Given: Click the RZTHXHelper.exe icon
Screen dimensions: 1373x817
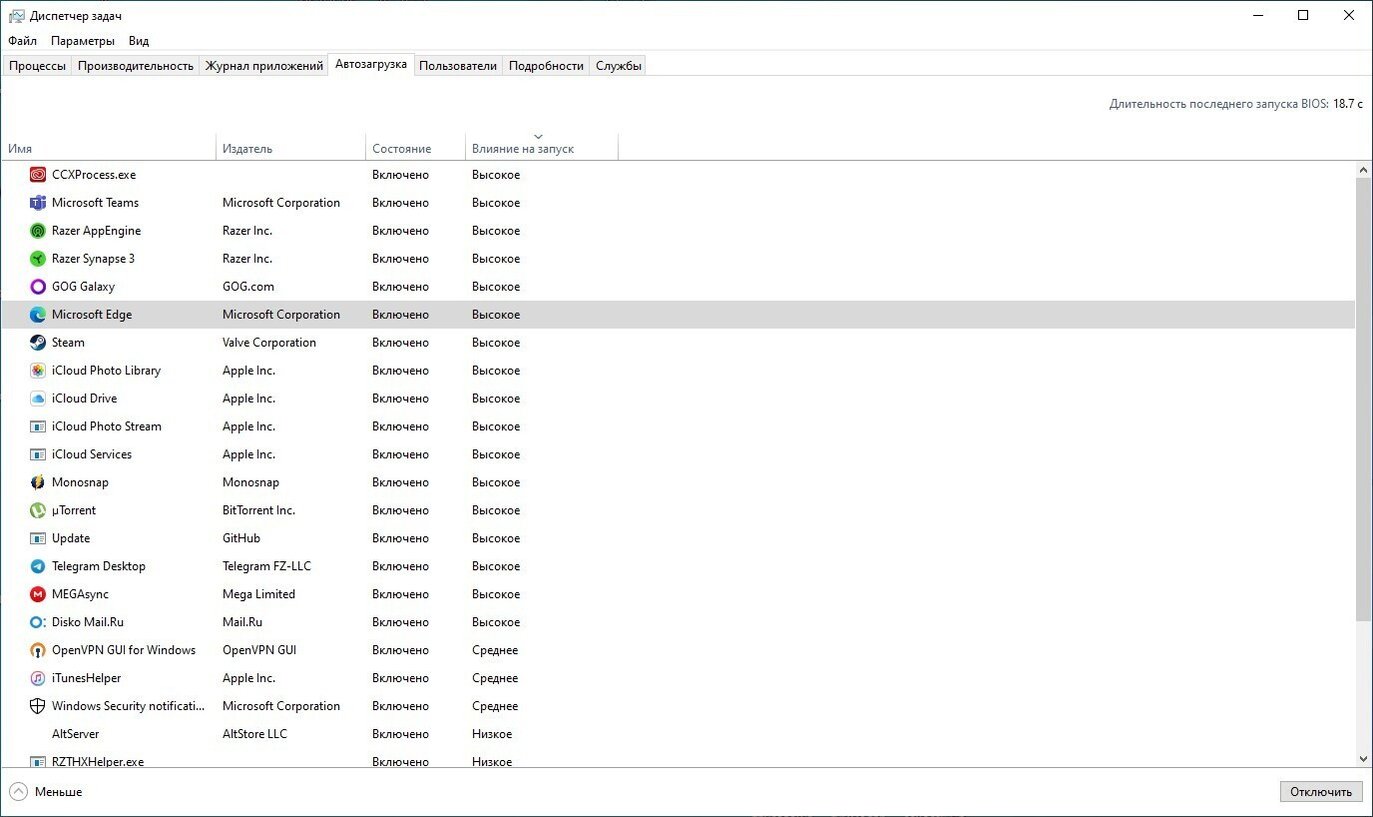Looking at the screenshot, I should click(x=38, y=761).
